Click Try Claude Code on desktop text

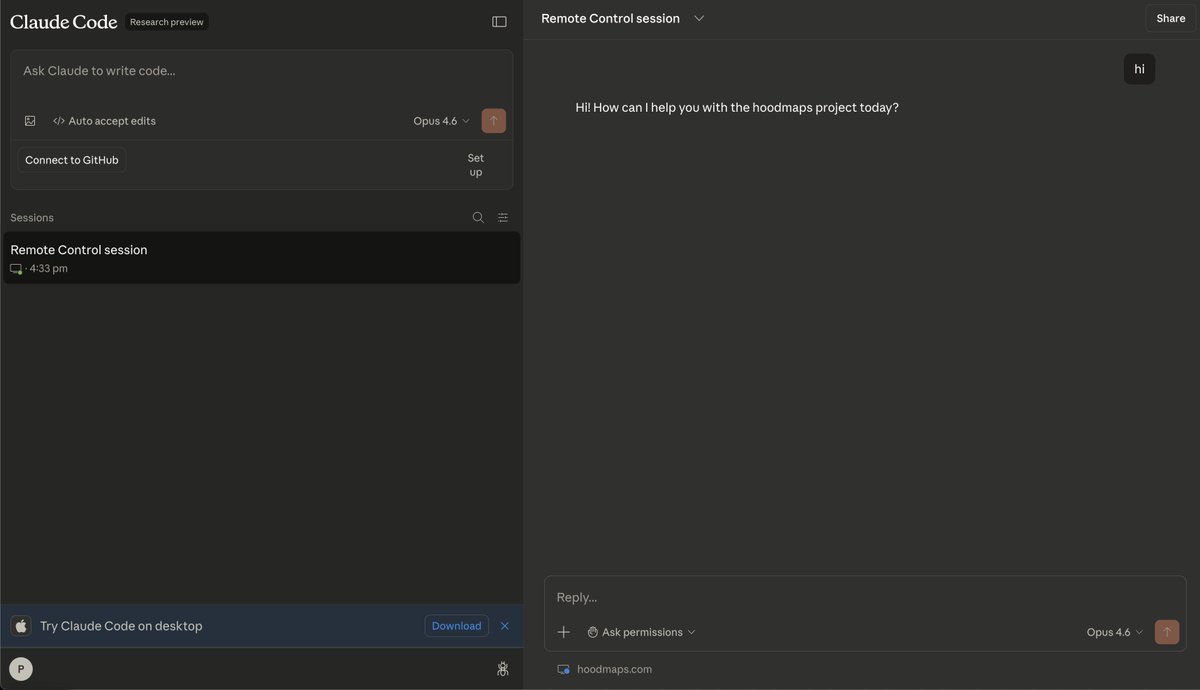coord(121,626)
